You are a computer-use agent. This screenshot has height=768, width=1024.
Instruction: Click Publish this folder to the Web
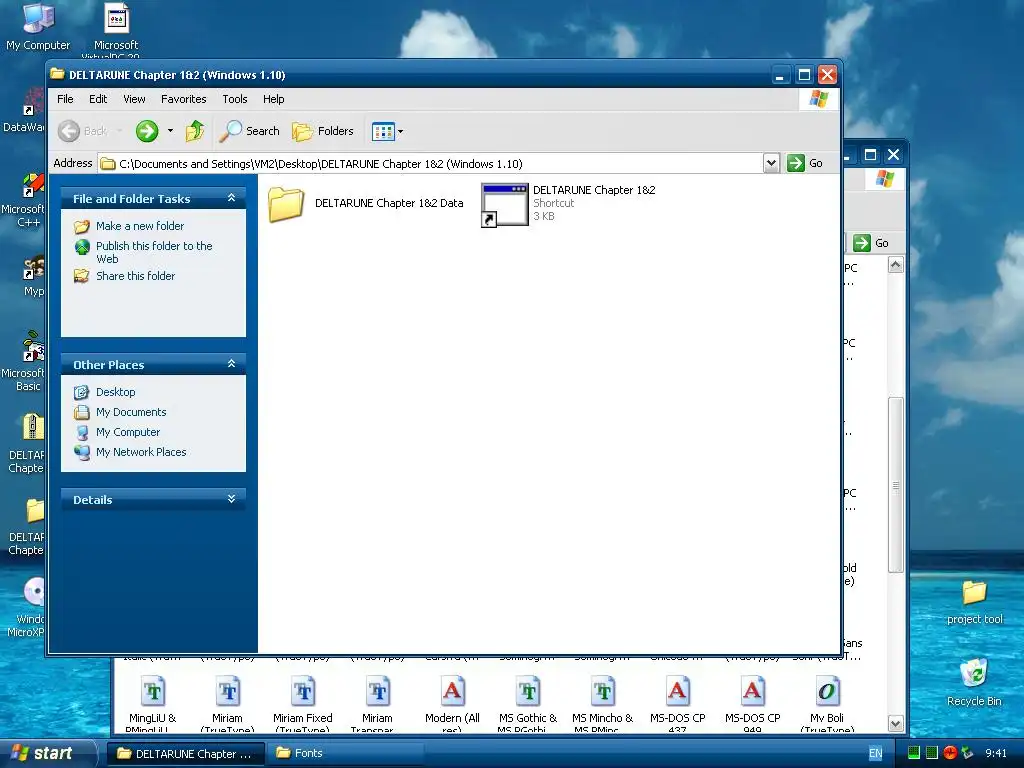pyautogui.click(x=154, y=252)
